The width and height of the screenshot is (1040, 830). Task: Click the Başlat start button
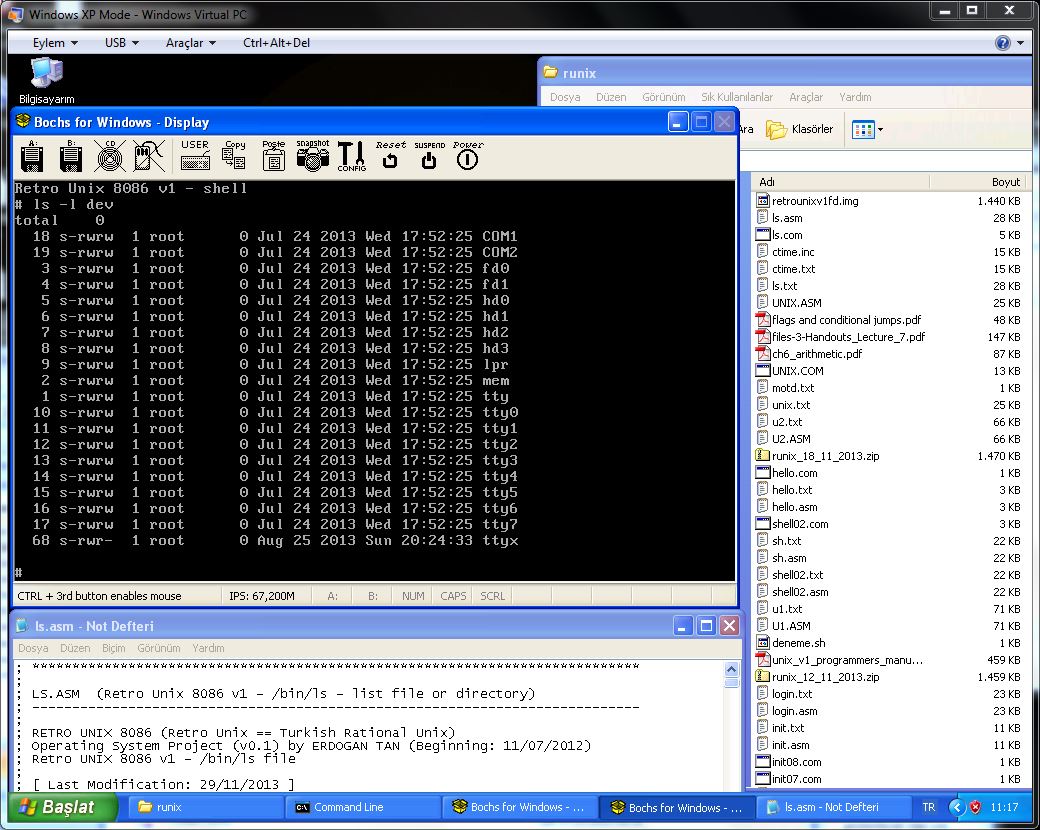63,807
